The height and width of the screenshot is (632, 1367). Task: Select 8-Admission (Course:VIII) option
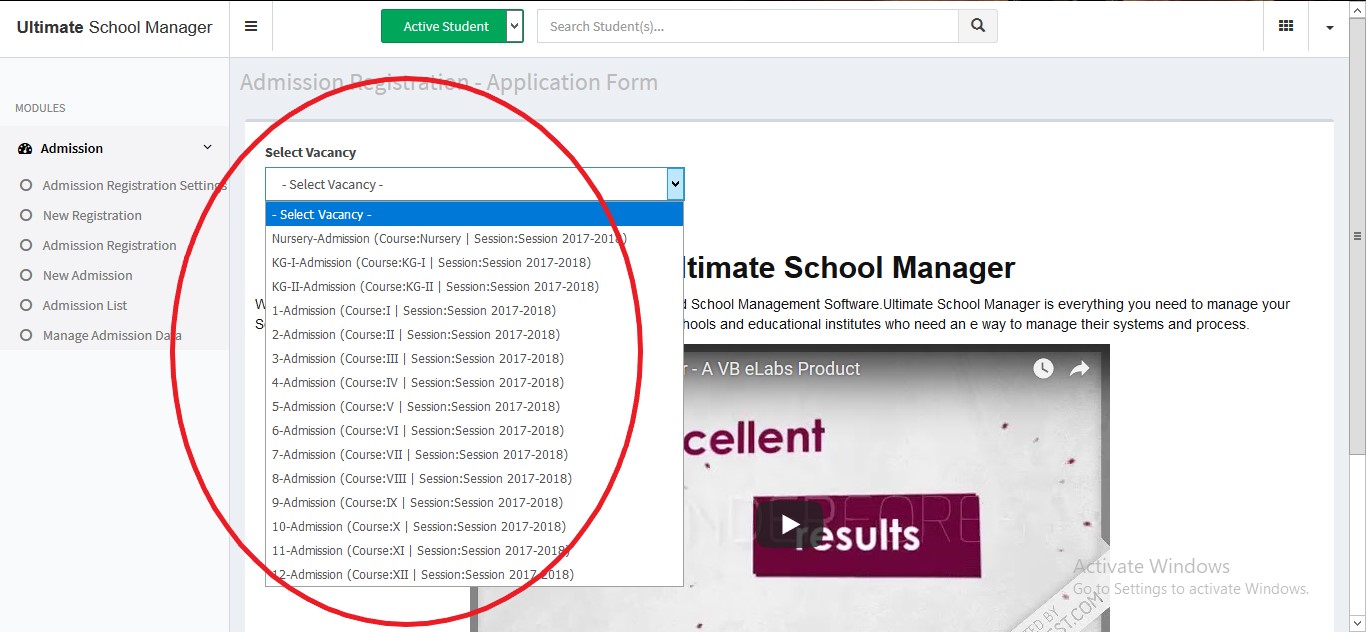coord(475,478)
